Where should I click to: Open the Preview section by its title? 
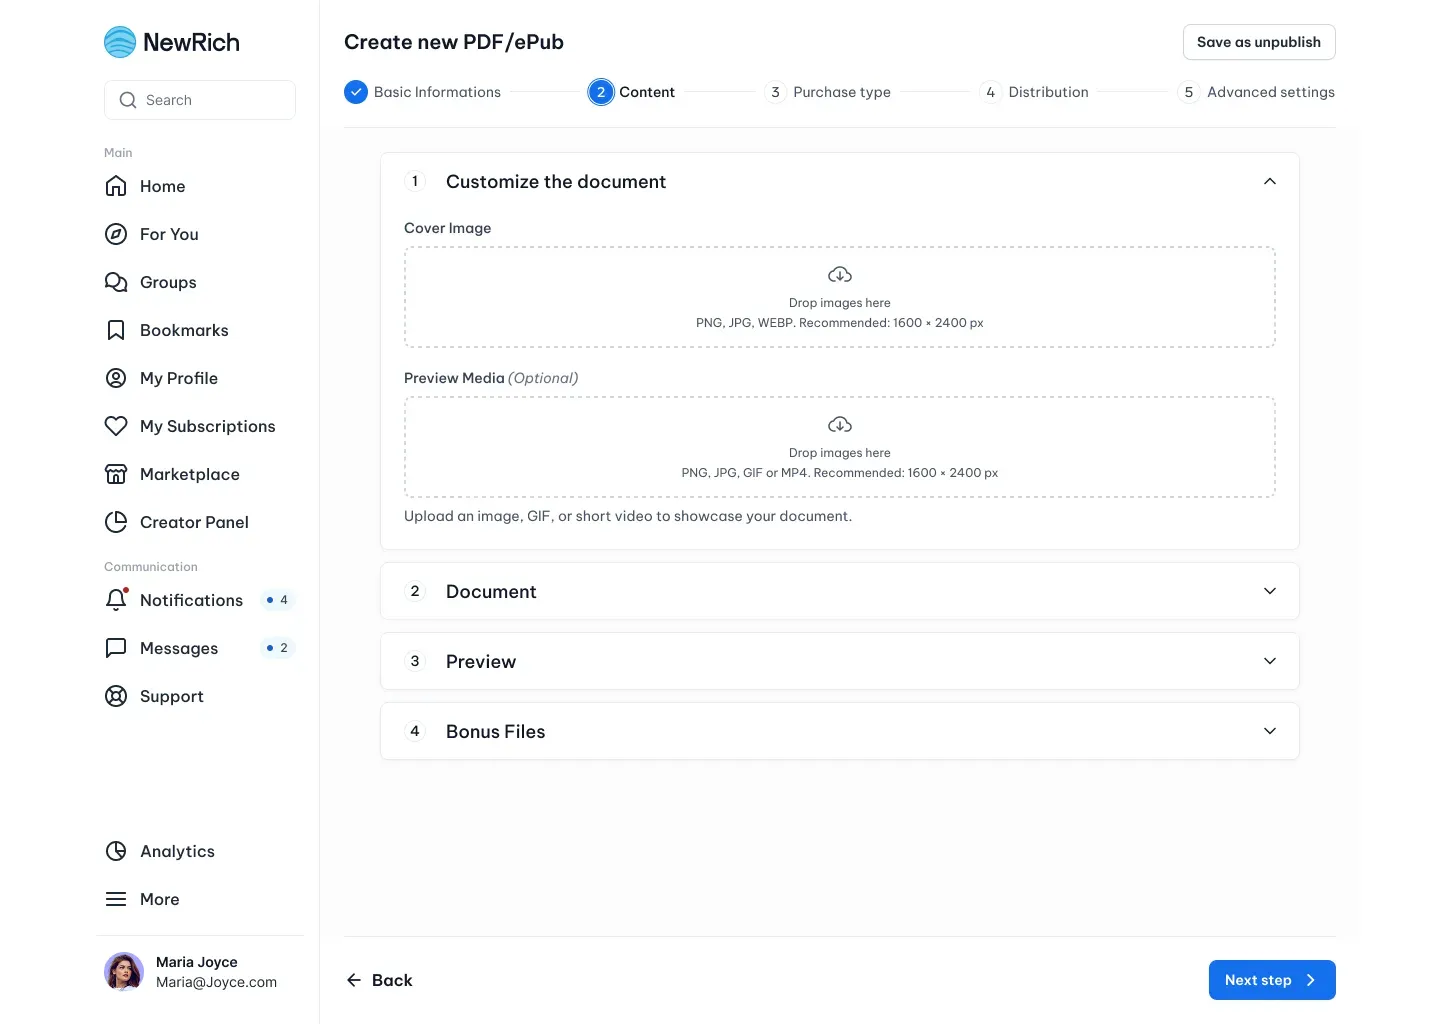[x=481, y=661]
